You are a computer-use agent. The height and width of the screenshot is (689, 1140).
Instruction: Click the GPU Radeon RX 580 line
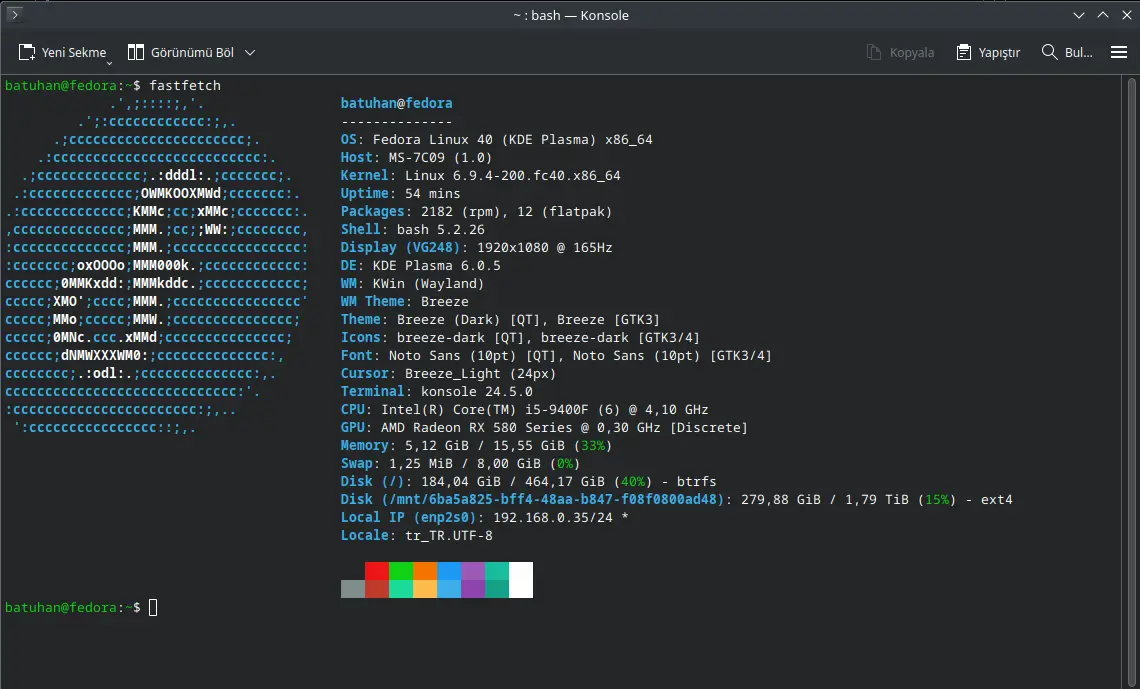pyautogui.click(x=544, y=427)
